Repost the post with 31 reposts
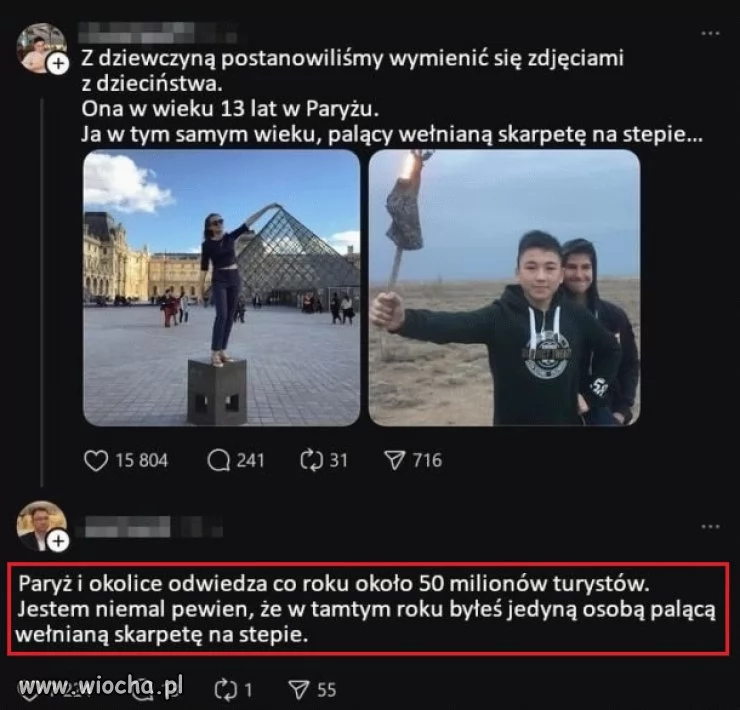 pos(311,460)
